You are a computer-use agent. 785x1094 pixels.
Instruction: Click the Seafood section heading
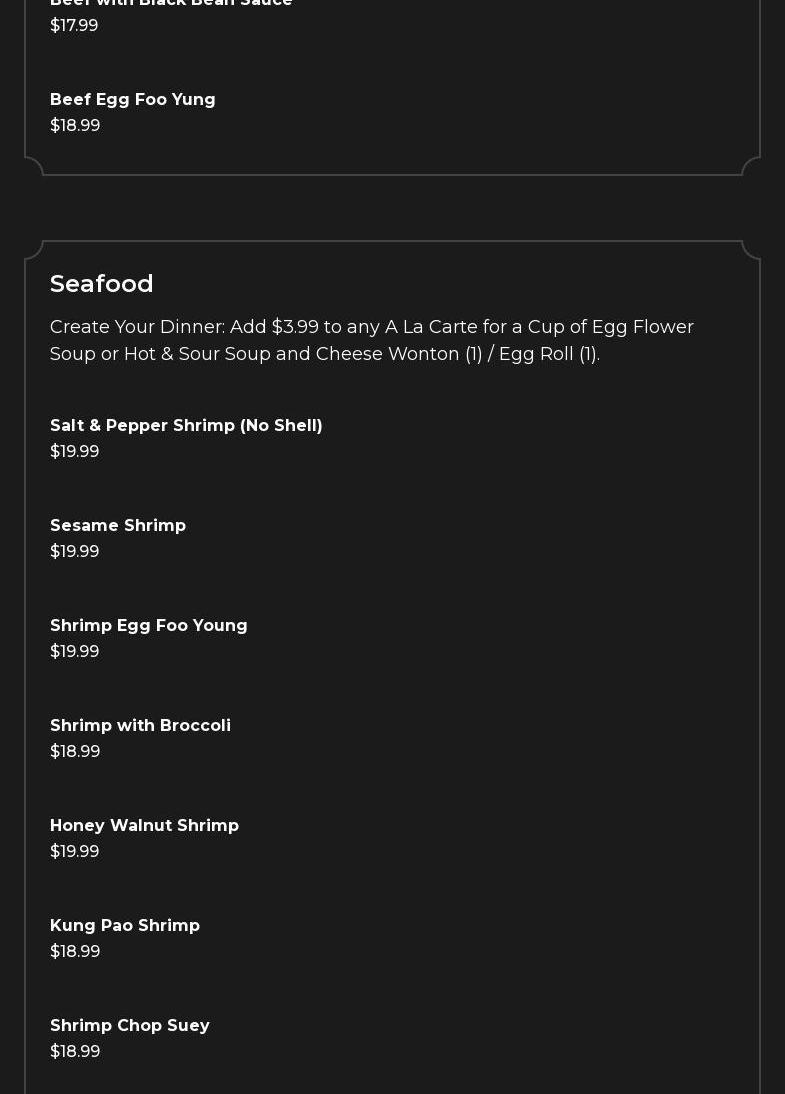tap(102, 283)
